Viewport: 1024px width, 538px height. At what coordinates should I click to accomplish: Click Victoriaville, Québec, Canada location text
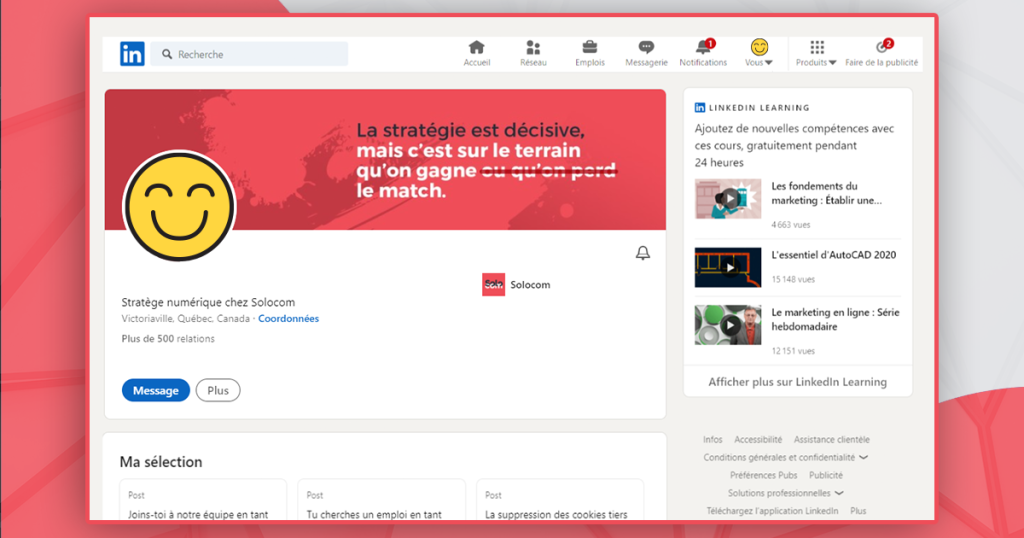point(185,319)
